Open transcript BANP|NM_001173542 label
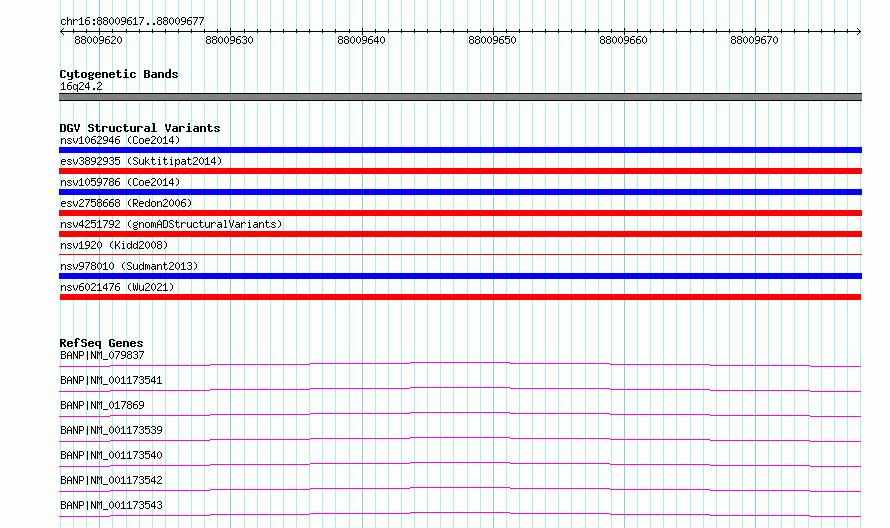 point(111,480)
